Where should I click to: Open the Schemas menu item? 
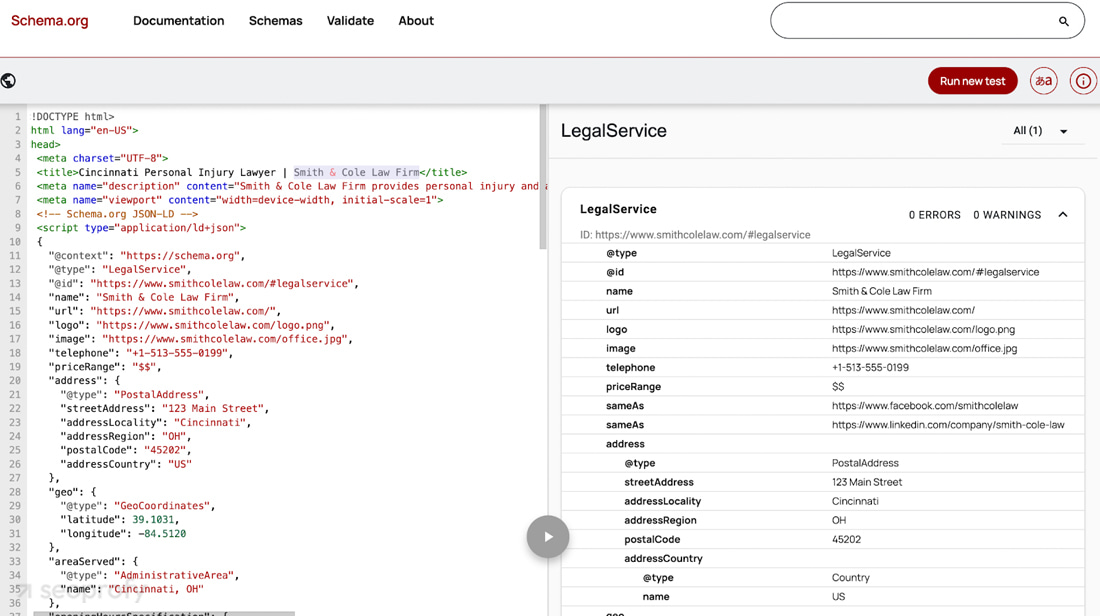275,20
